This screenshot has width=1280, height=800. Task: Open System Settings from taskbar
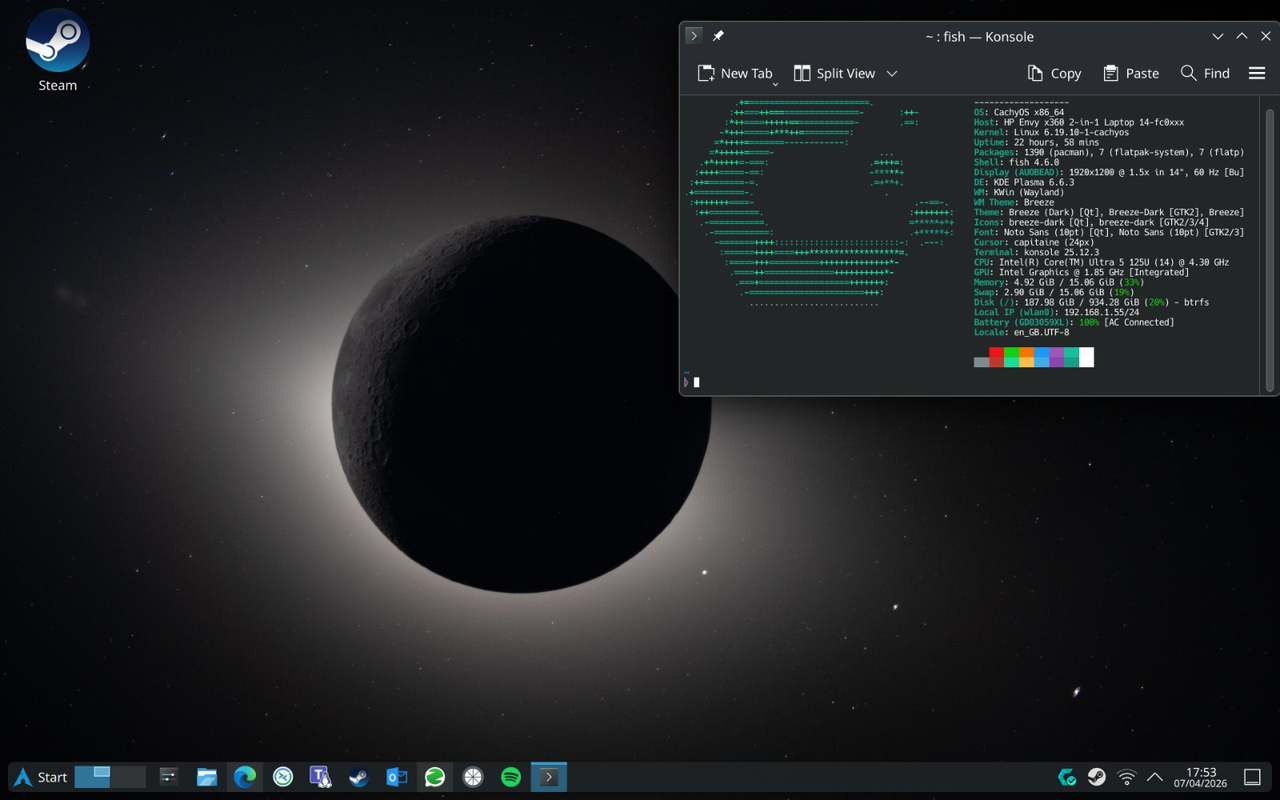click(169, 777)
